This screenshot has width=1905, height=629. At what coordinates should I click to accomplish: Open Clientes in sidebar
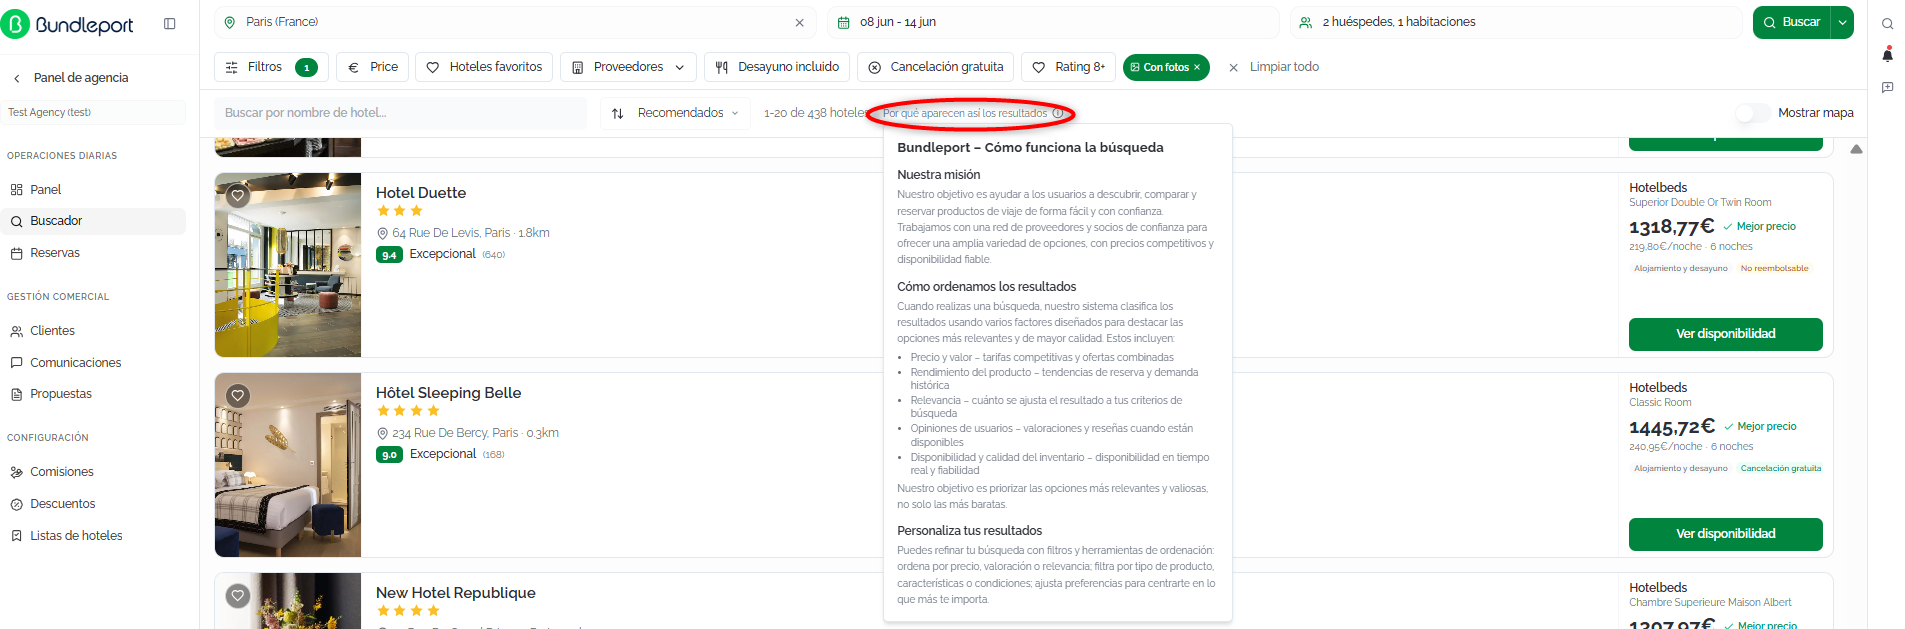(x=93, y=331)
